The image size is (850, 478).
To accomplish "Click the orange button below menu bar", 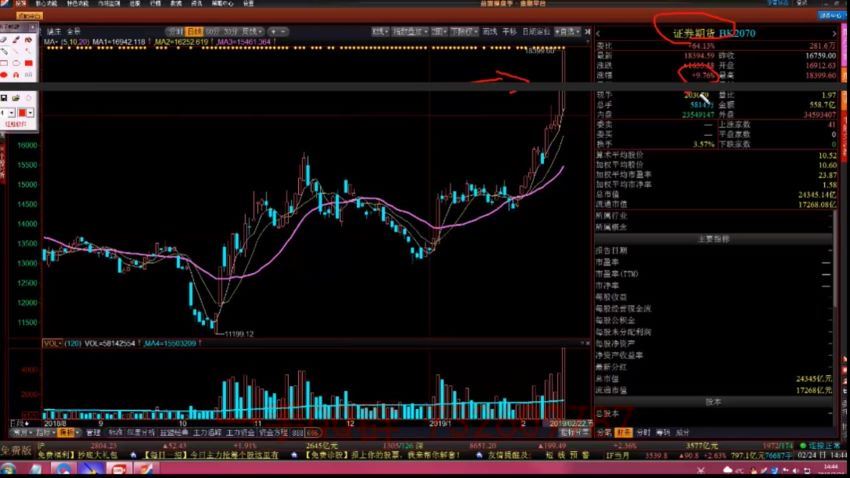I will pyautogui.click(x=30, y=16).
